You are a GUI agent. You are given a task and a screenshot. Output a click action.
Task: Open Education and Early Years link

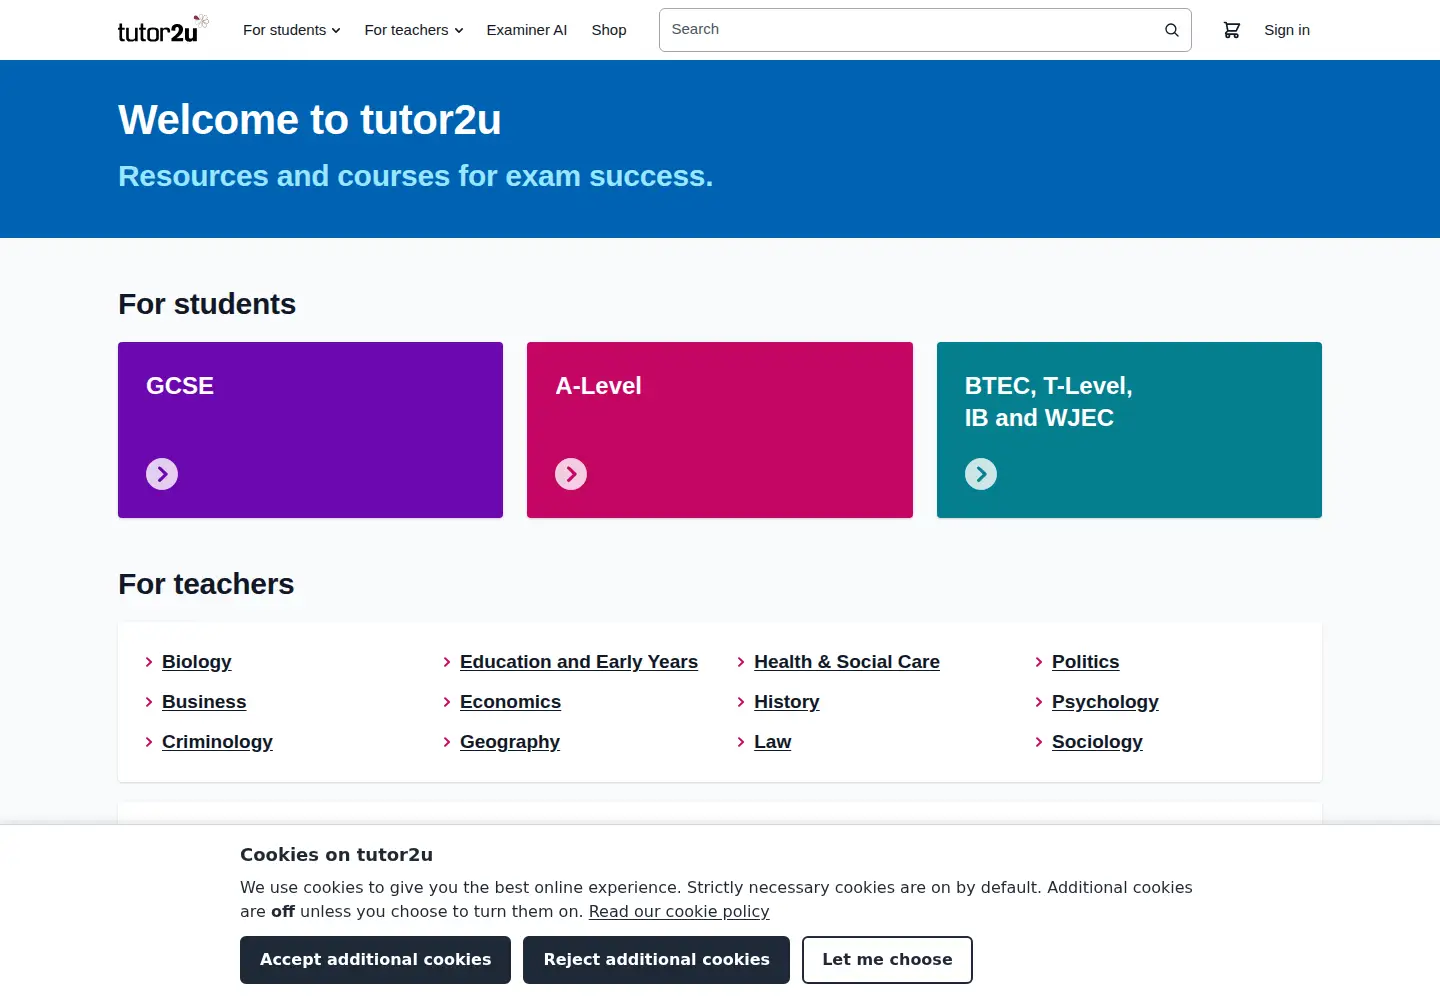(579, 662)
